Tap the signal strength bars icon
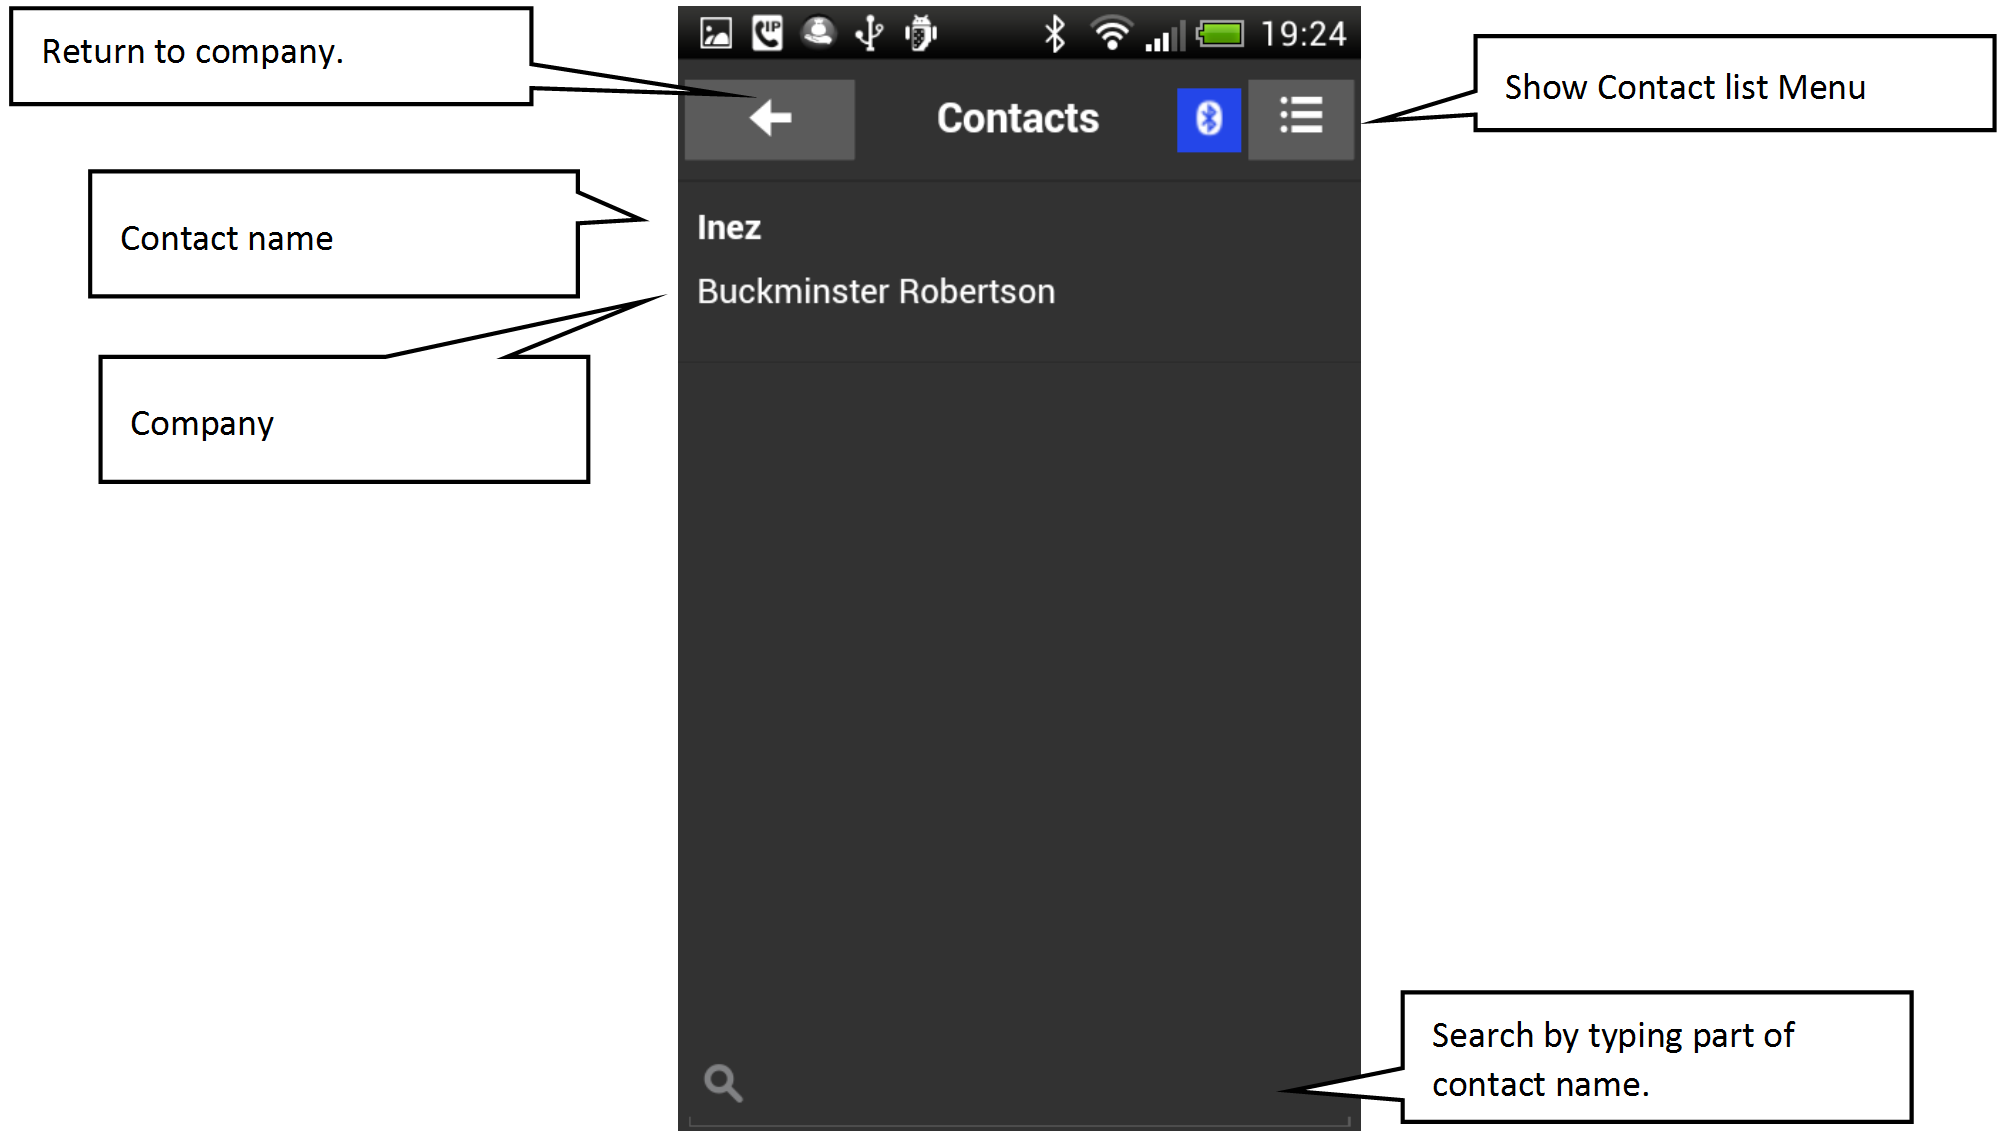This screenshot has height=1131, width=2007. pyautogui.click(x=1165, y=36)
